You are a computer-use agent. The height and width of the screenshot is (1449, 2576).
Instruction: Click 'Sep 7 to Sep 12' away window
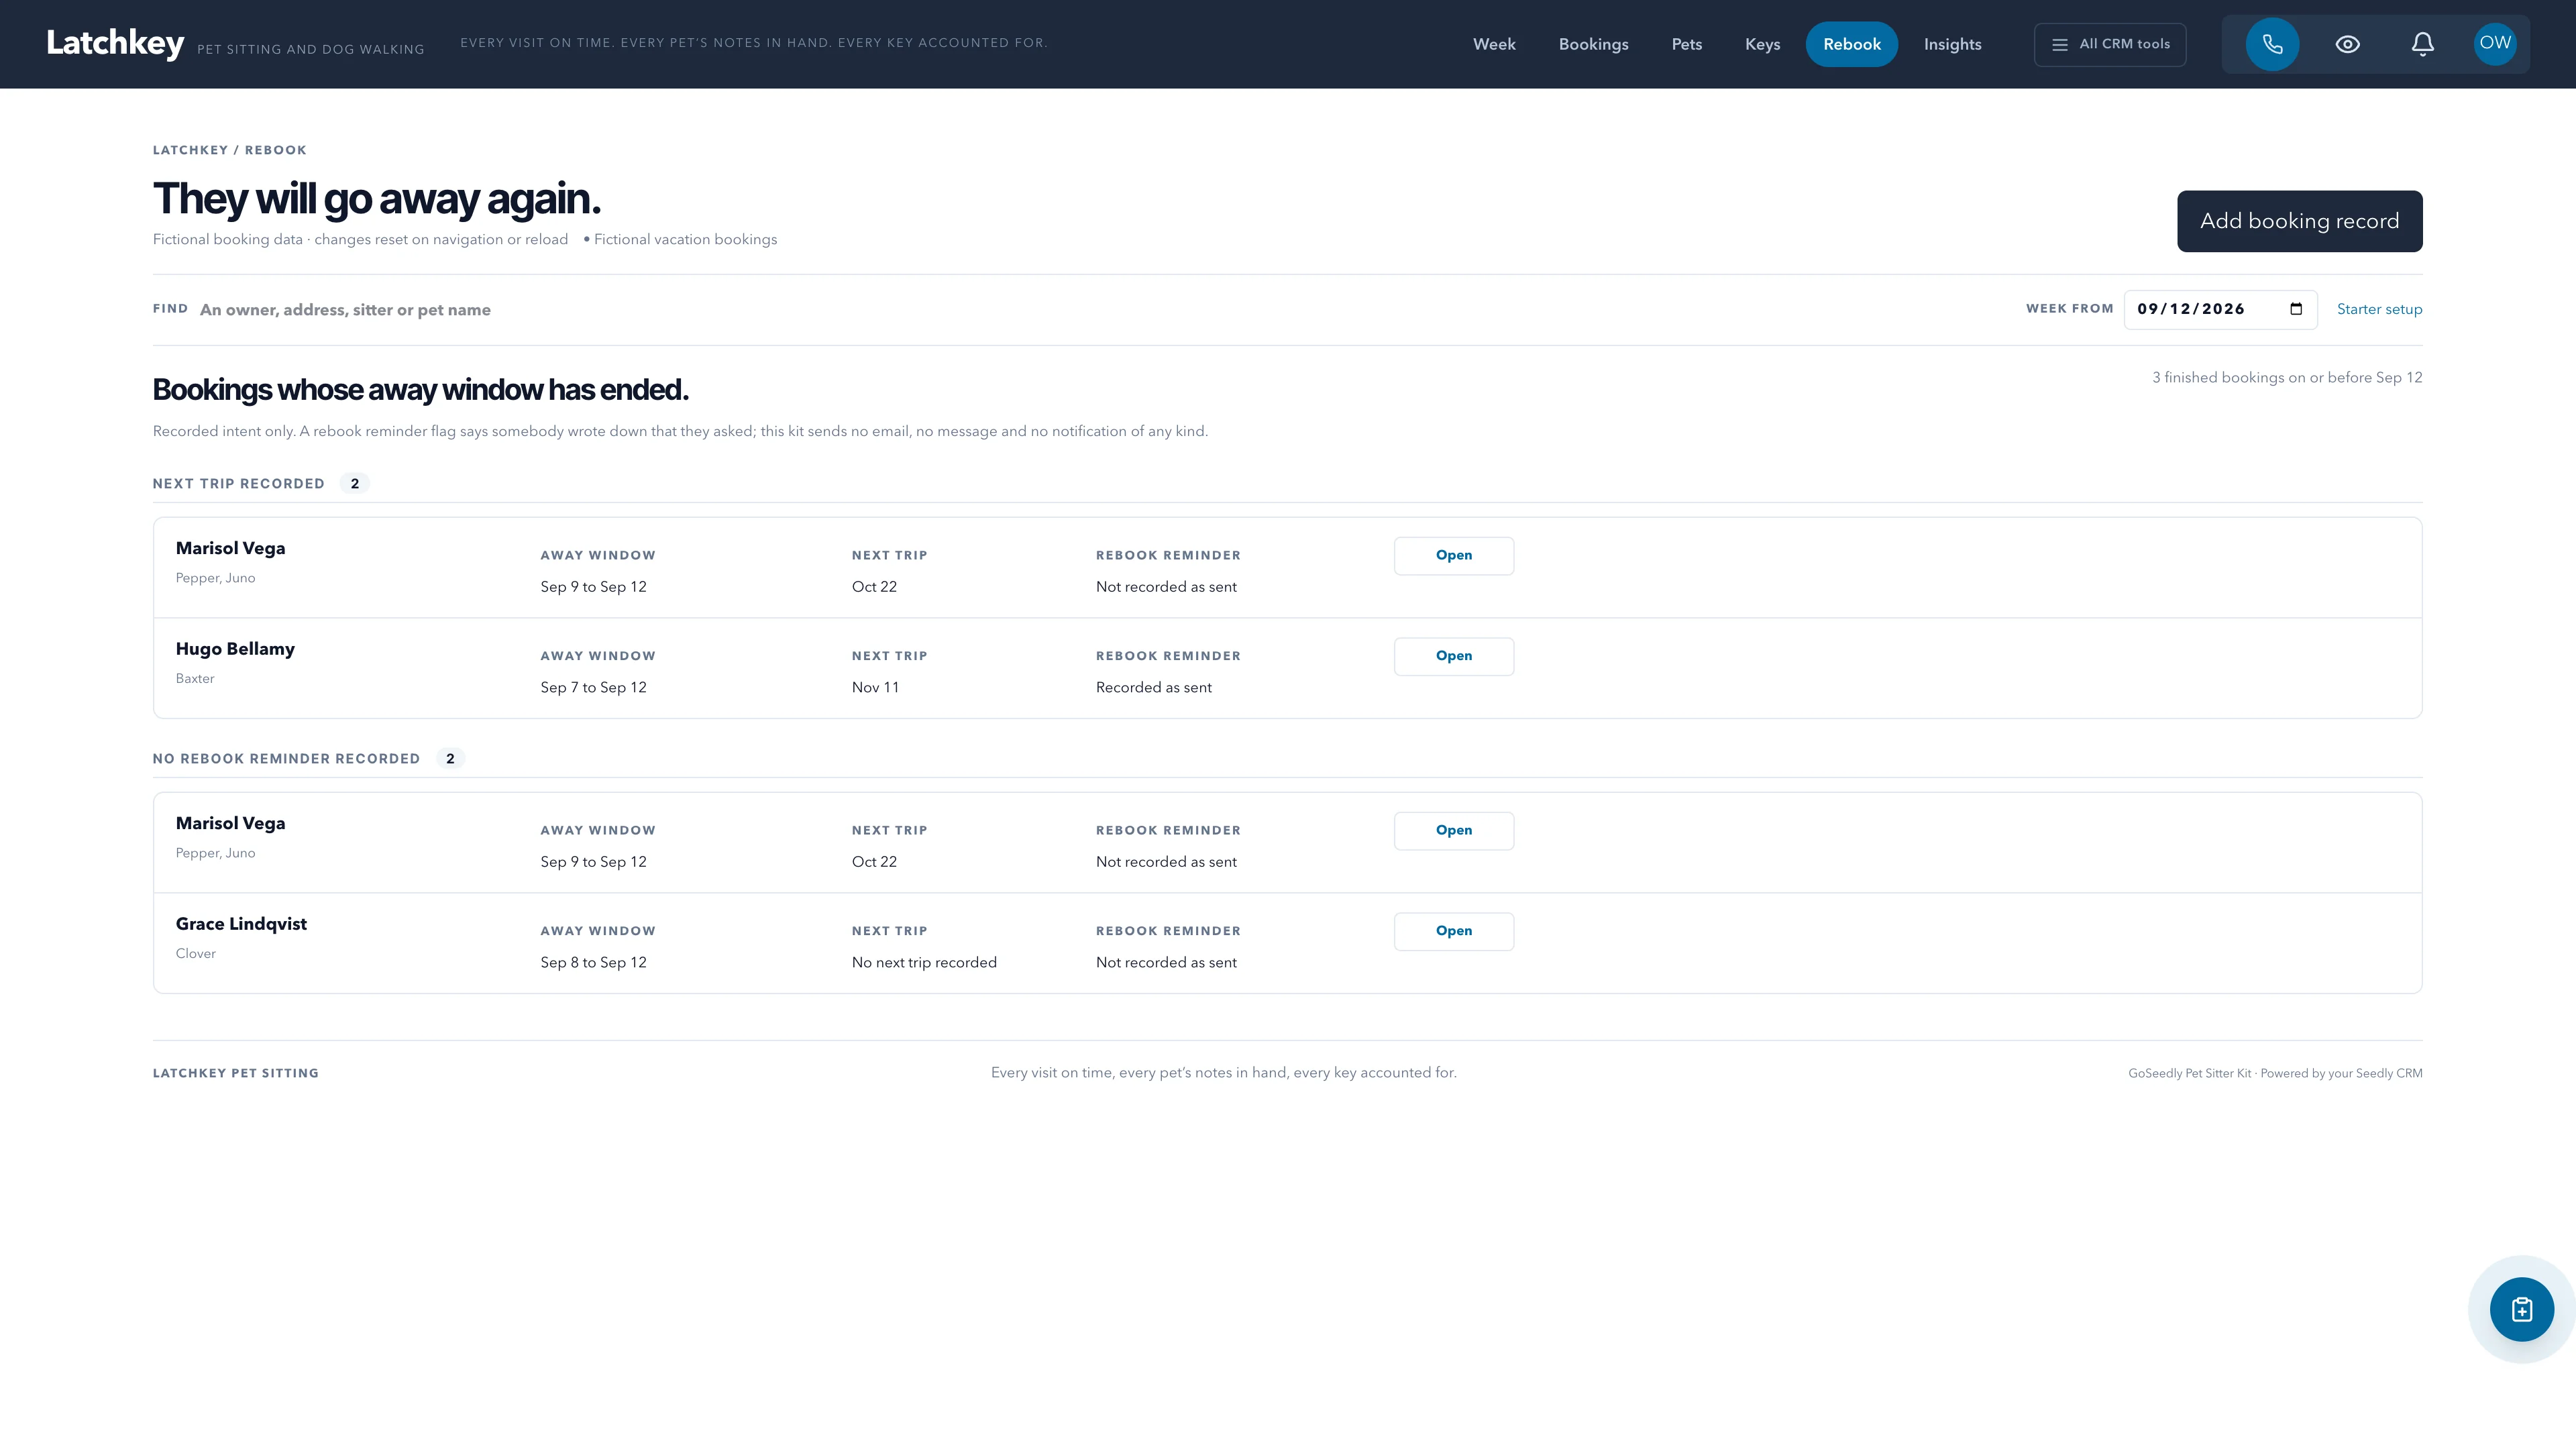(x=593, y=687)
